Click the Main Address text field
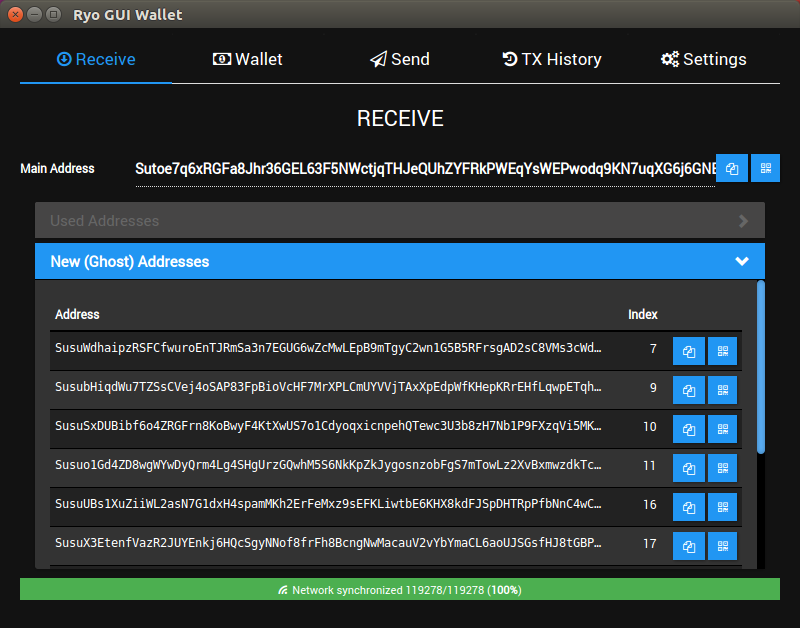 [x=425, y=169]
